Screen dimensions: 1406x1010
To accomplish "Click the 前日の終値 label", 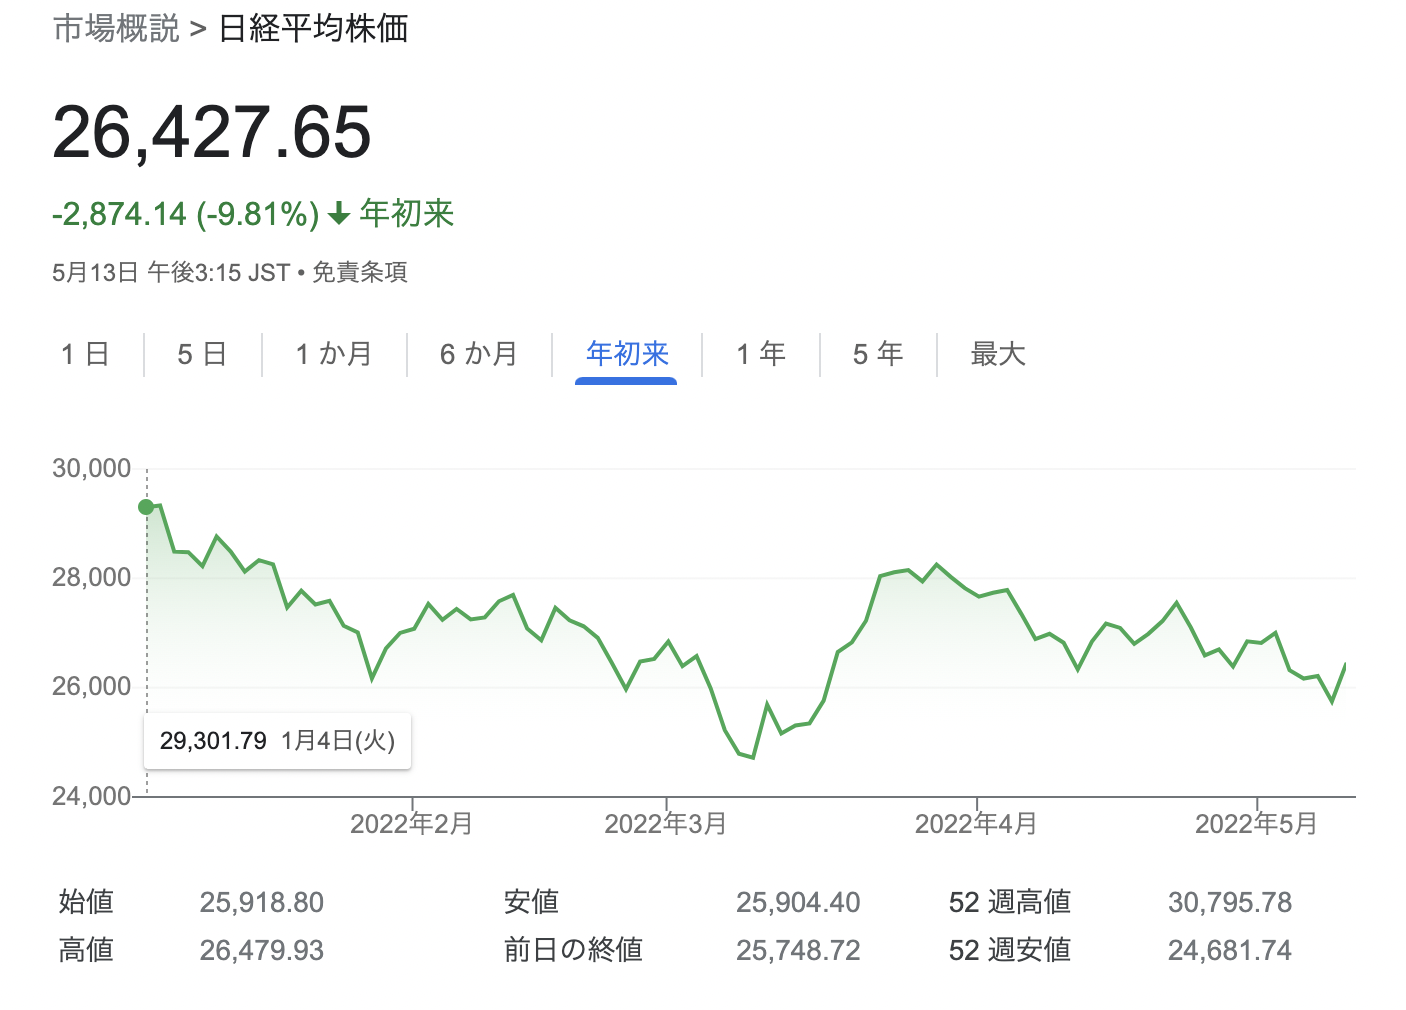I will tap(574, 949).
